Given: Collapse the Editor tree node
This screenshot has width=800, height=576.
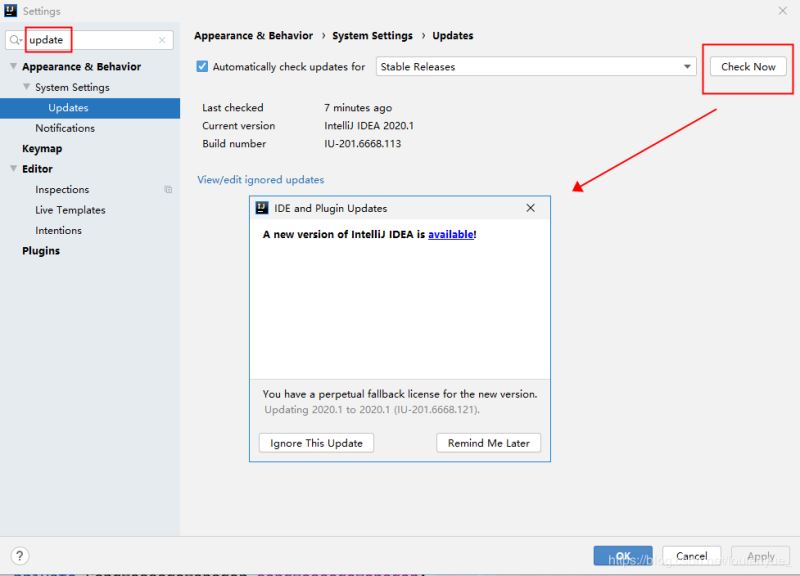Looking at the screenshot, I should click(x=14, y=168).
